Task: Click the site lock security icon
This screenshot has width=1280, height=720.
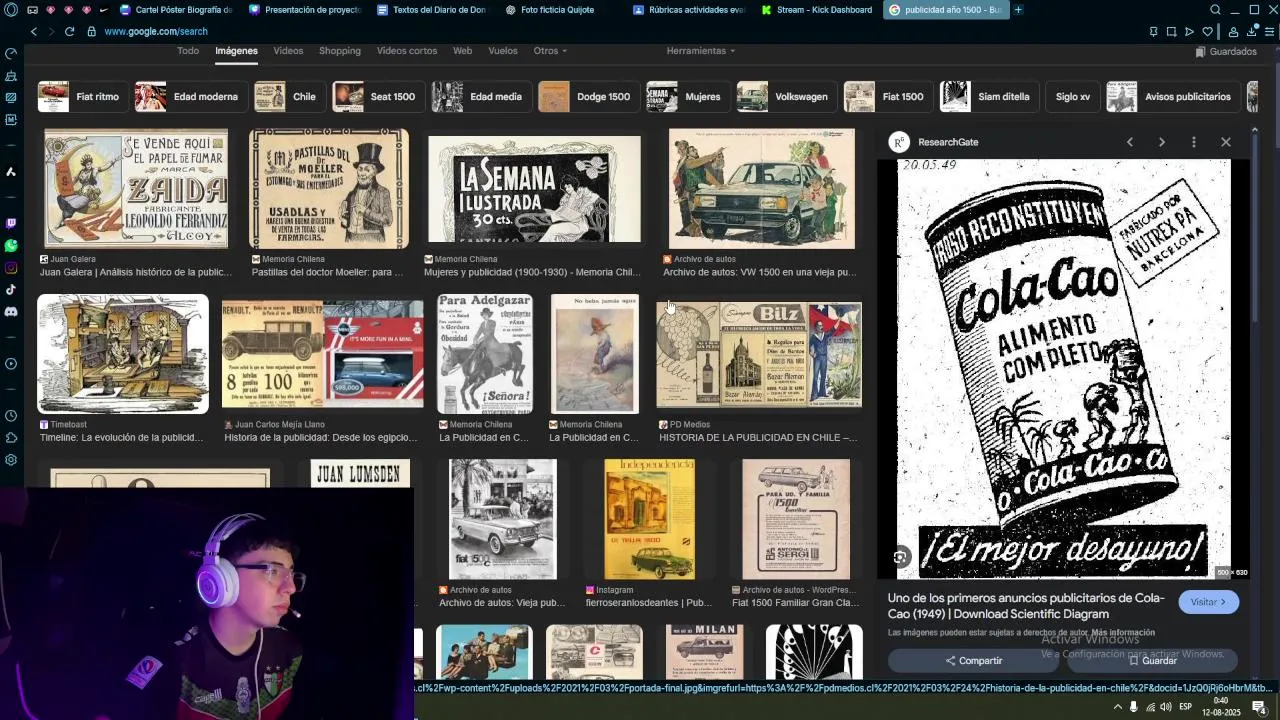Action: coord(92,31)
